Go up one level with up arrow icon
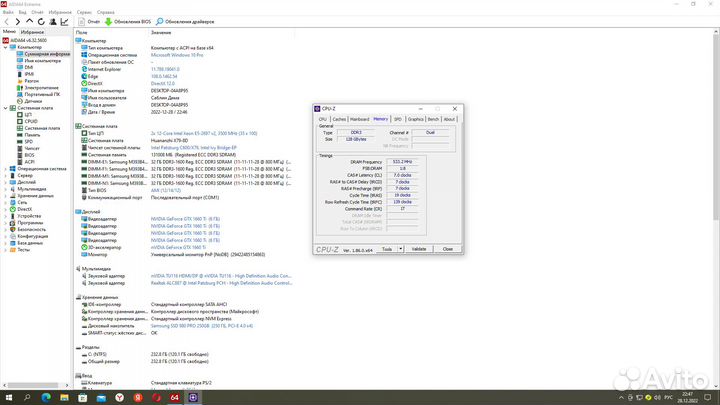Image resolution: width=720 pixels, height=405 pixels. point(29,22)
